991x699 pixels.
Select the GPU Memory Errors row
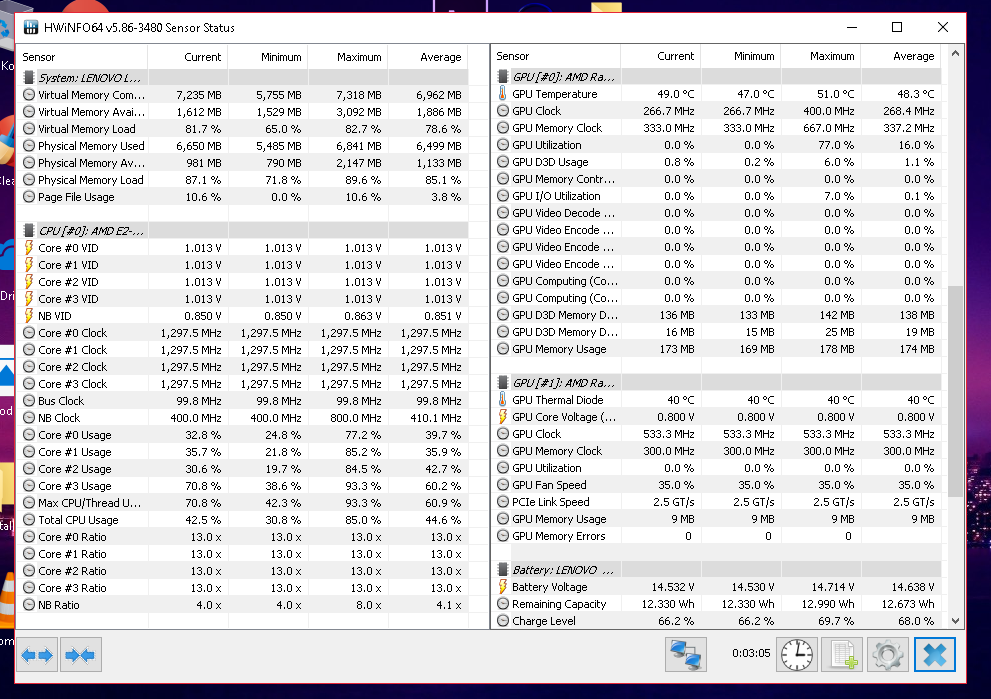(x=717, y=536)
